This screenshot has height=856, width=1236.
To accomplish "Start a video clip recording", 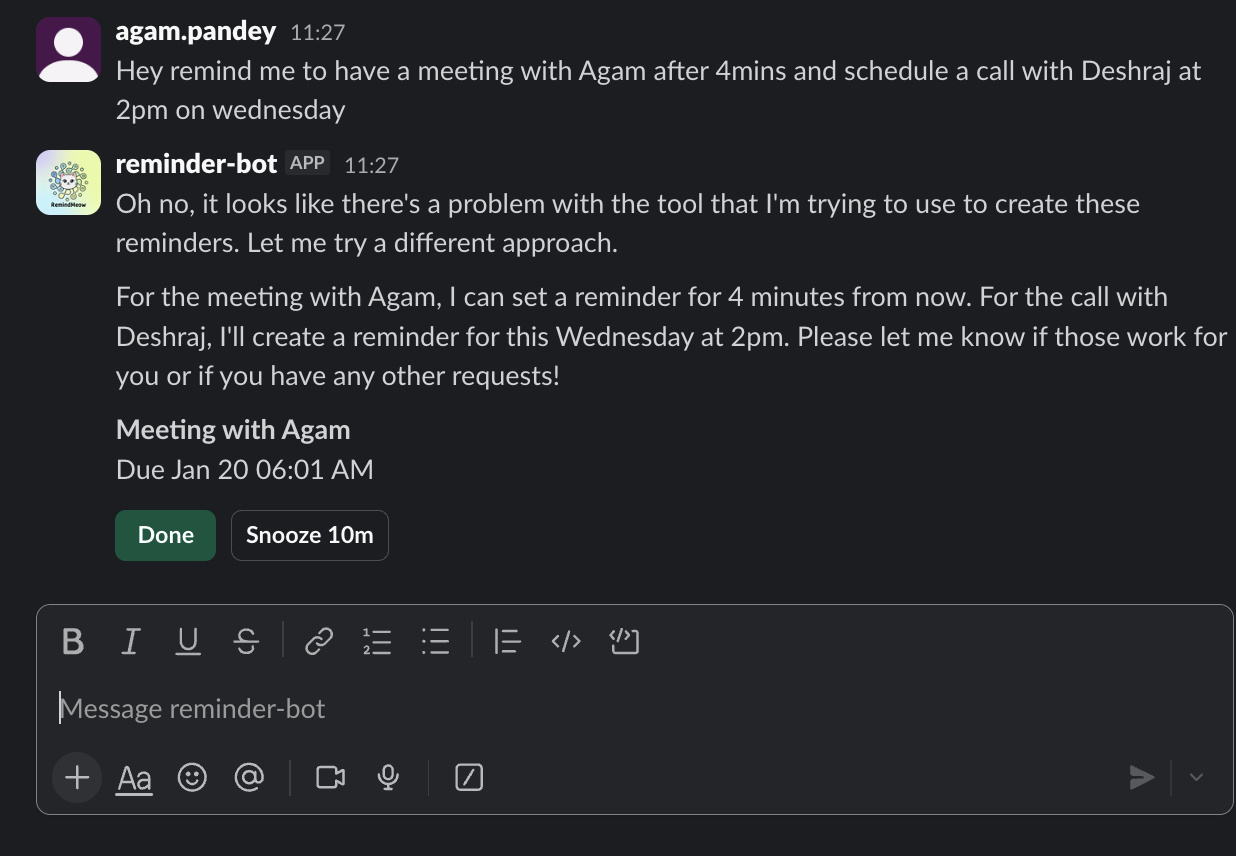I will click(330, 777).
